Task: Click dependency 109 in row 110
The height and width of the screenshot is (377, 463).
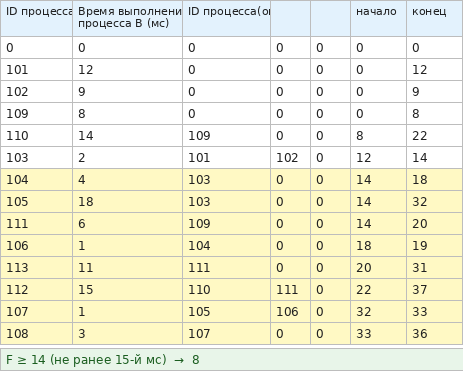Action: [227, 136]
